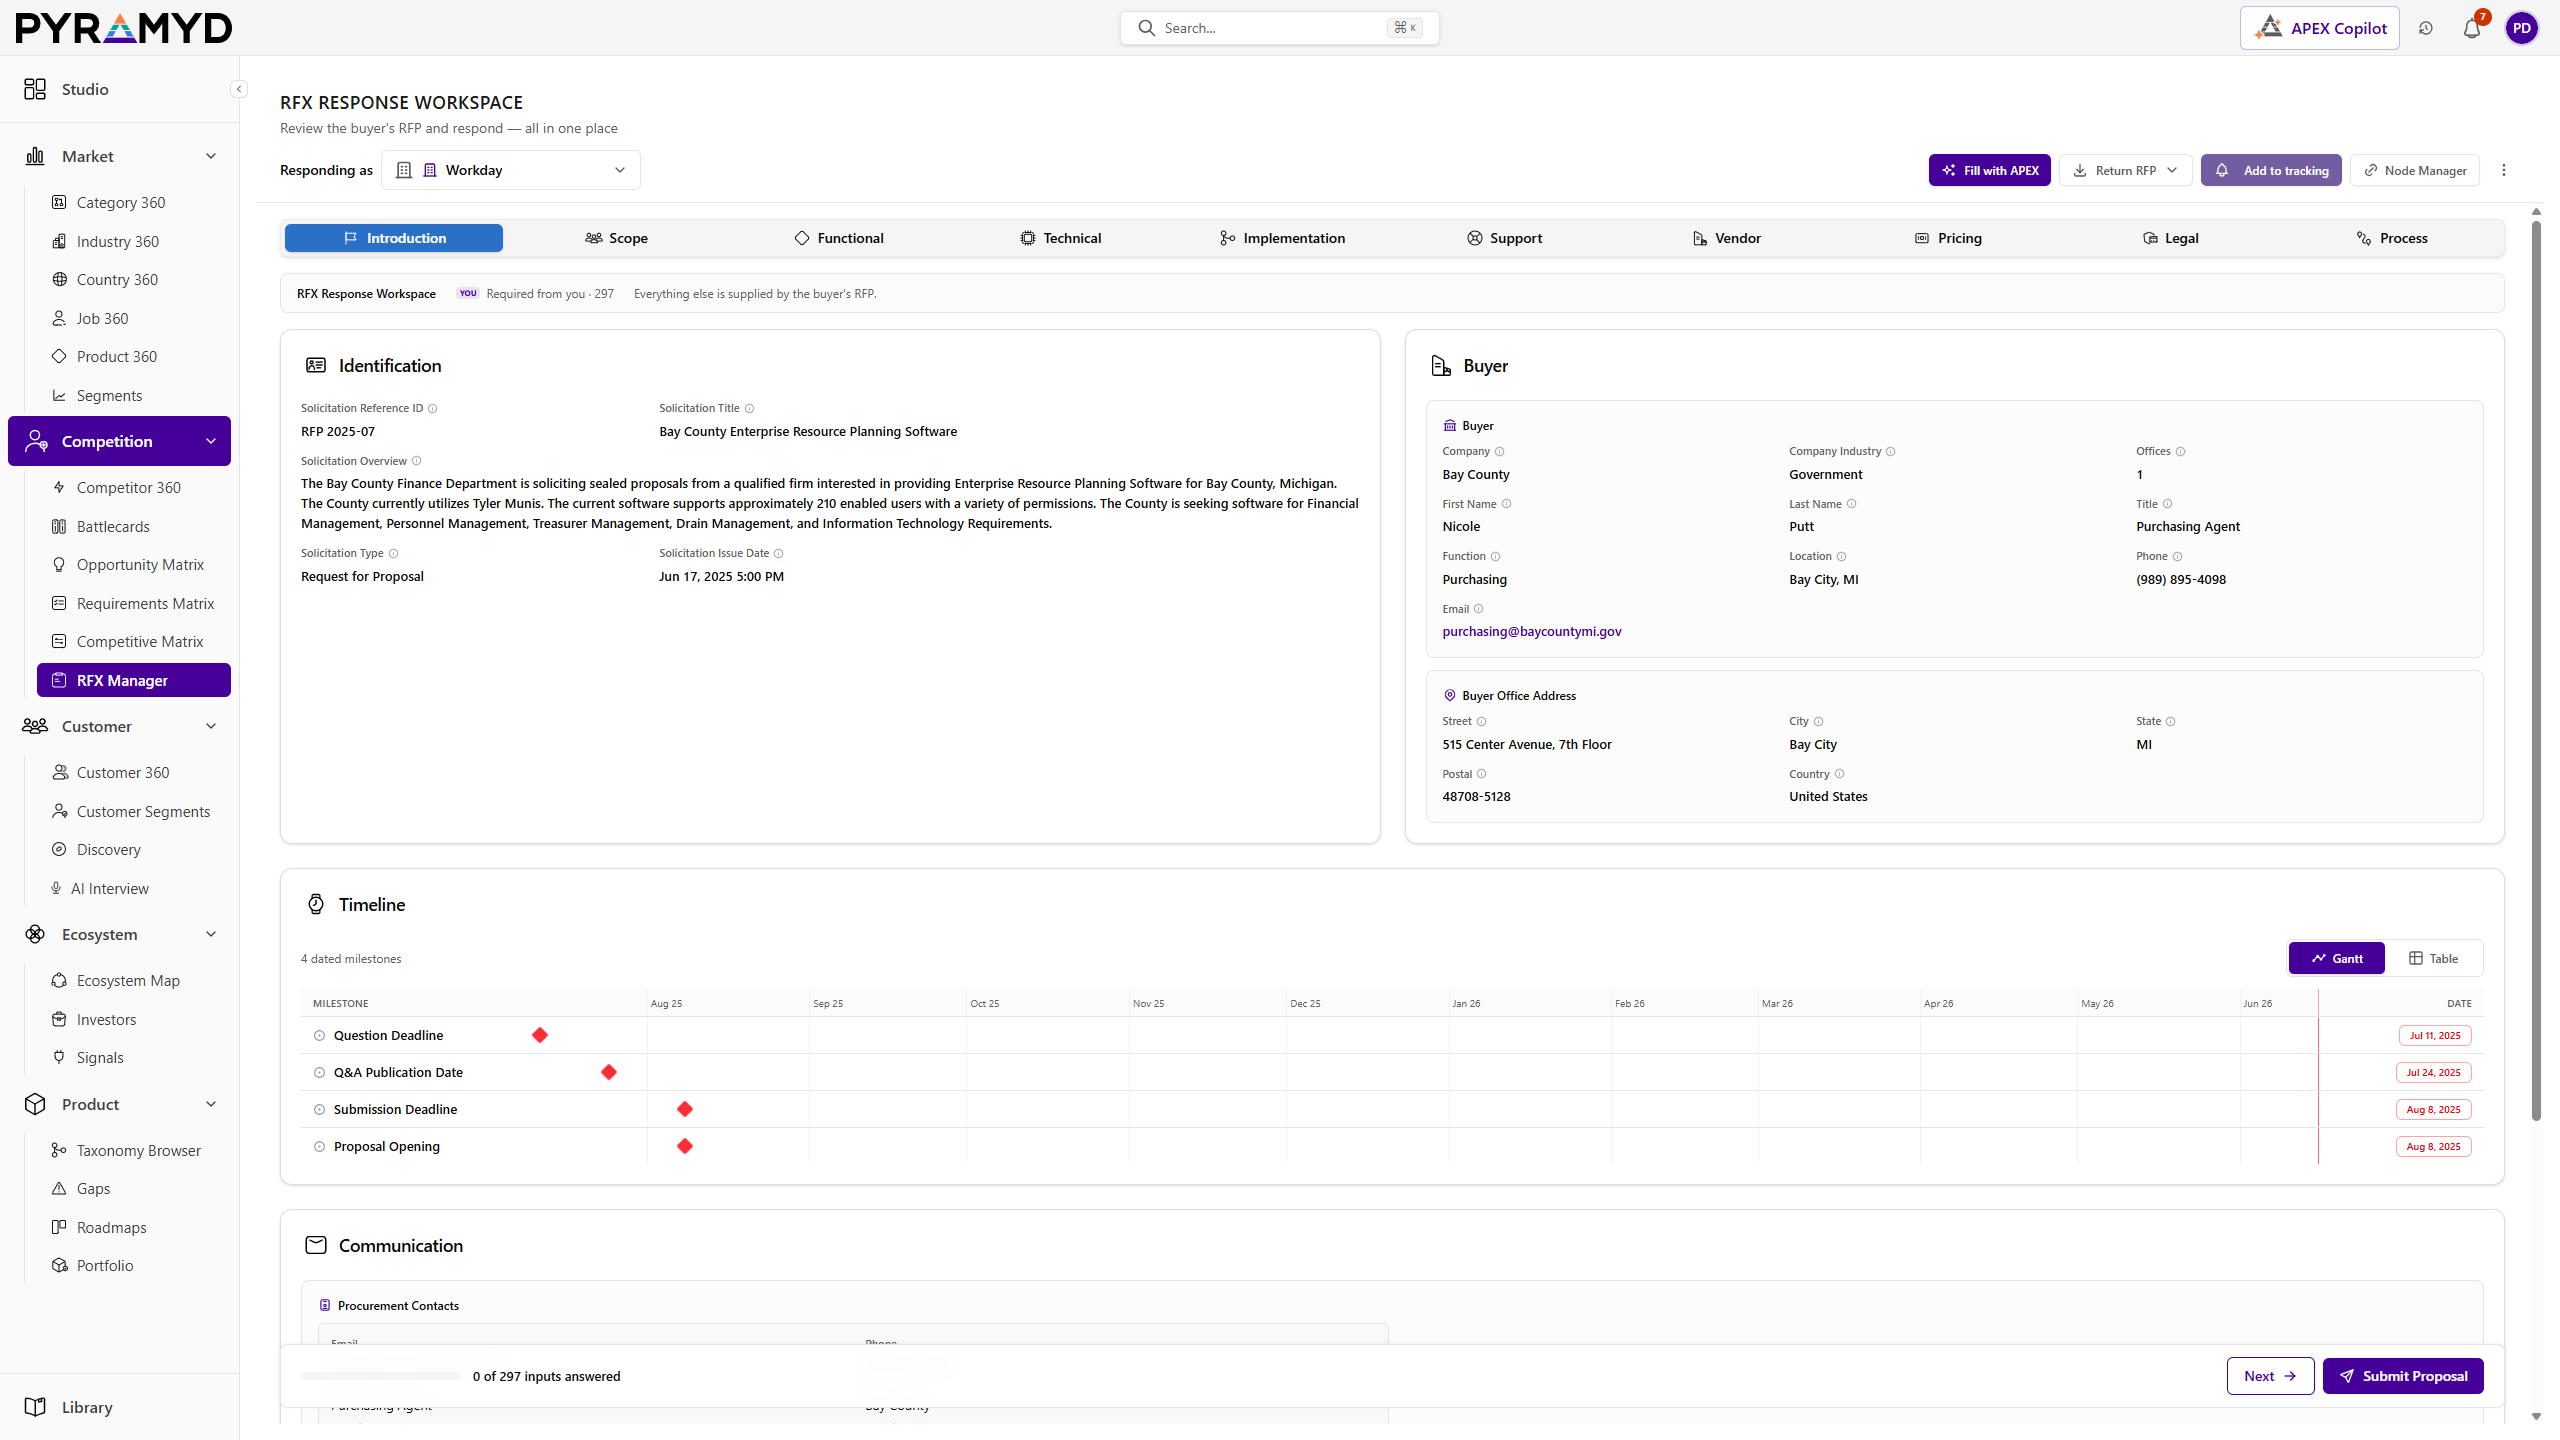Open the notifications bell
Viewport: 2560px width, 1440px height.
coord(2472,28)
